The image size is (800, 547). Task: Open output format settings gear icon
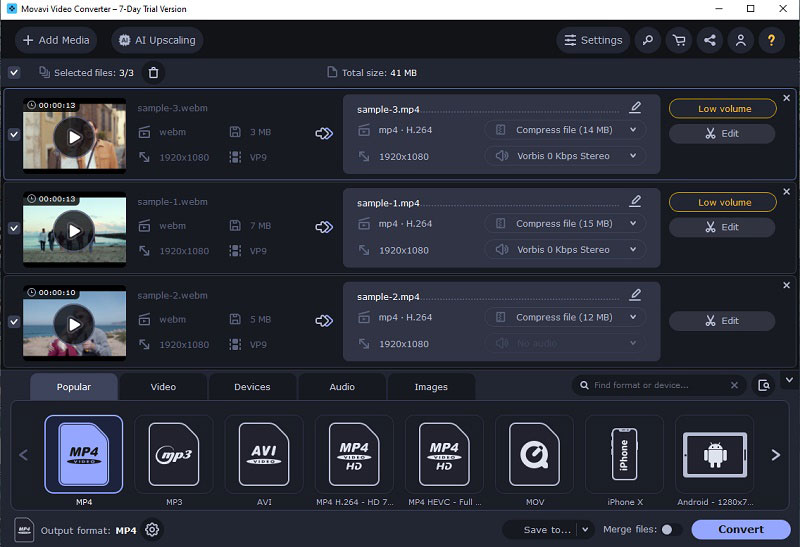152,530
